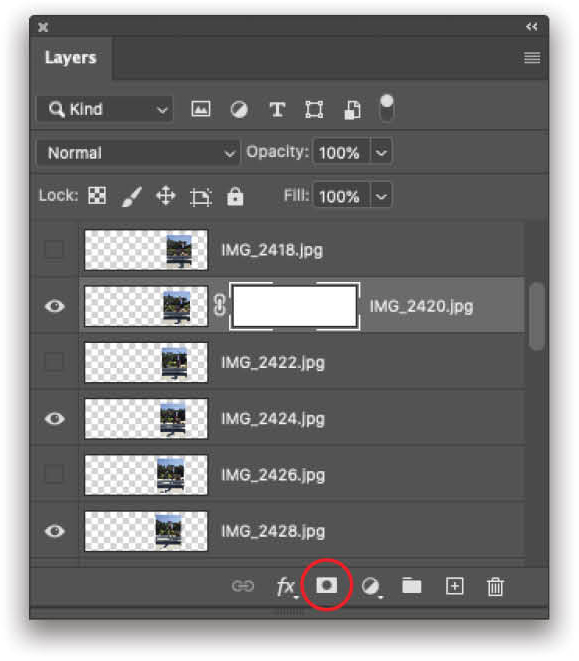This screenshot has height=661, width=579.
Task: Click the Add layer mask button
Action: point(327,585)
